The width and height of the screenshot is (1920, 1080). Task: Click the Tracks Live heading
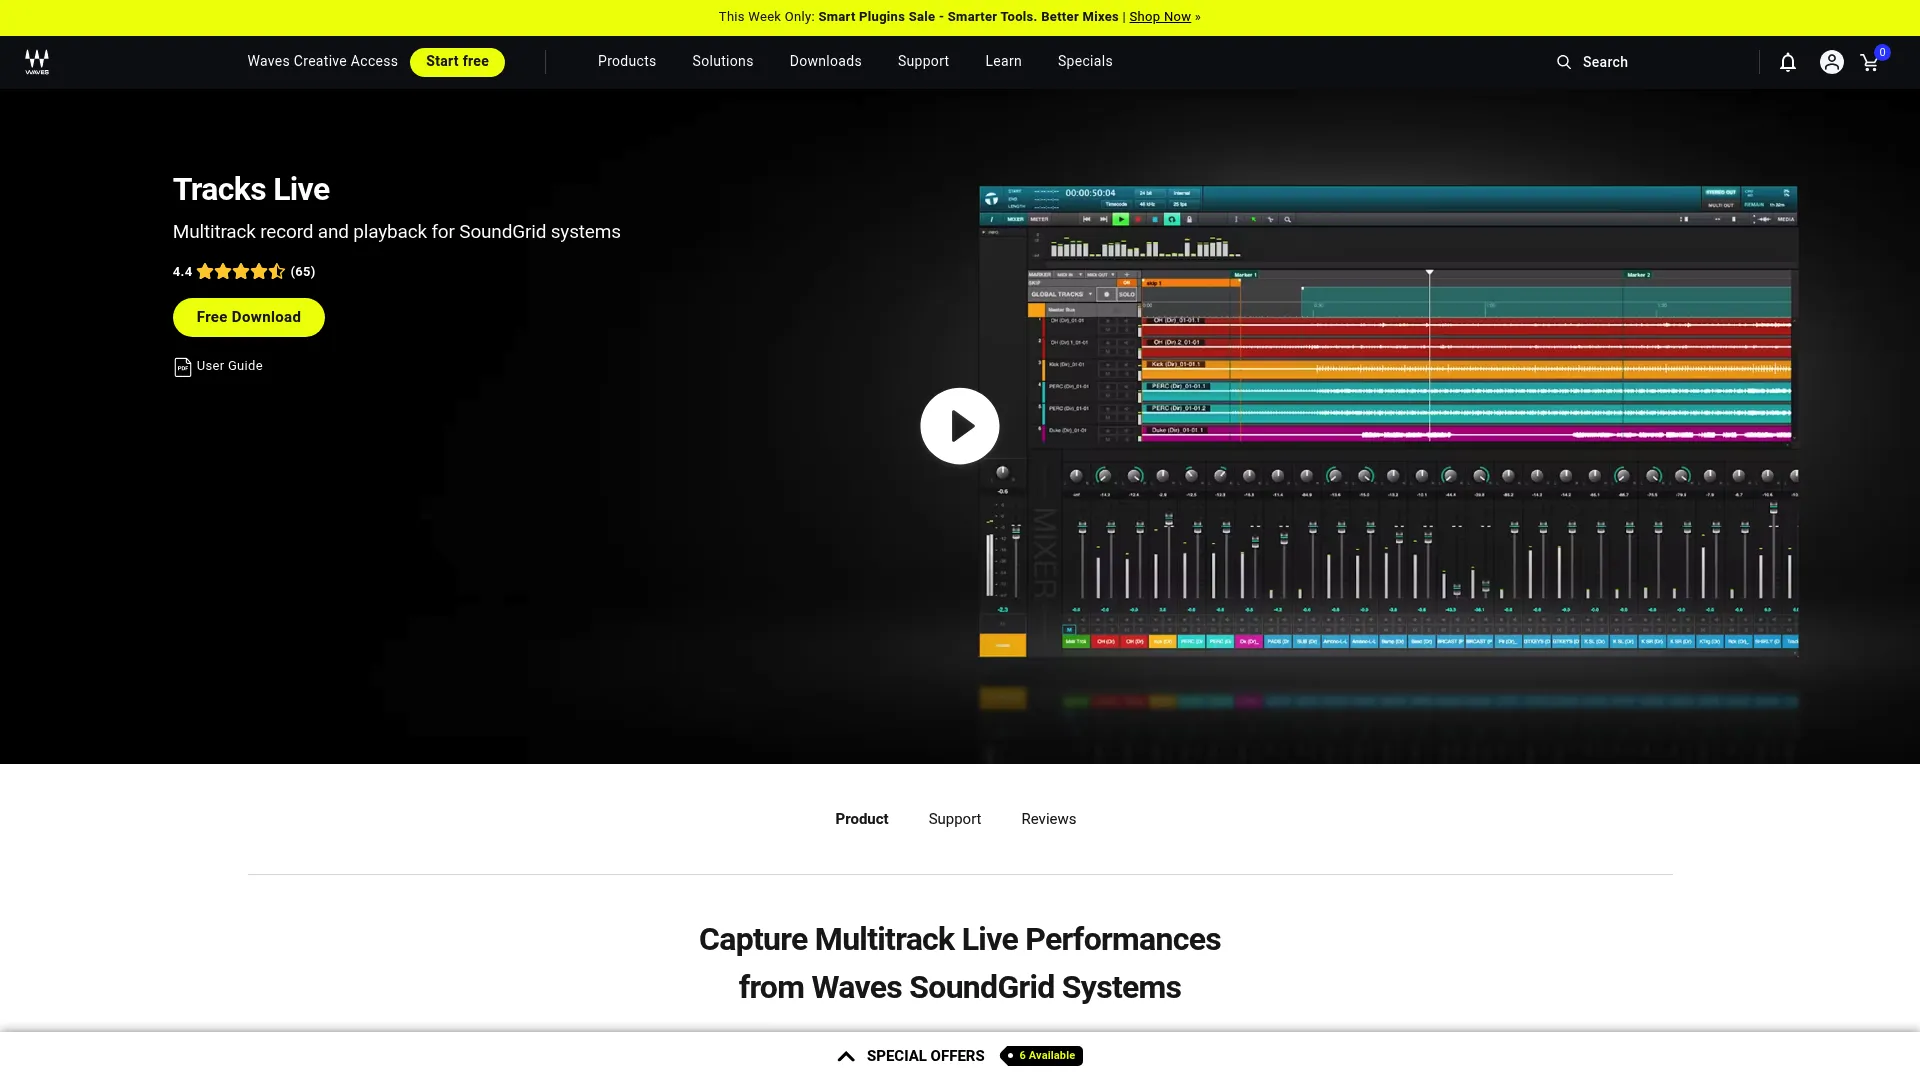pos(251,189)
